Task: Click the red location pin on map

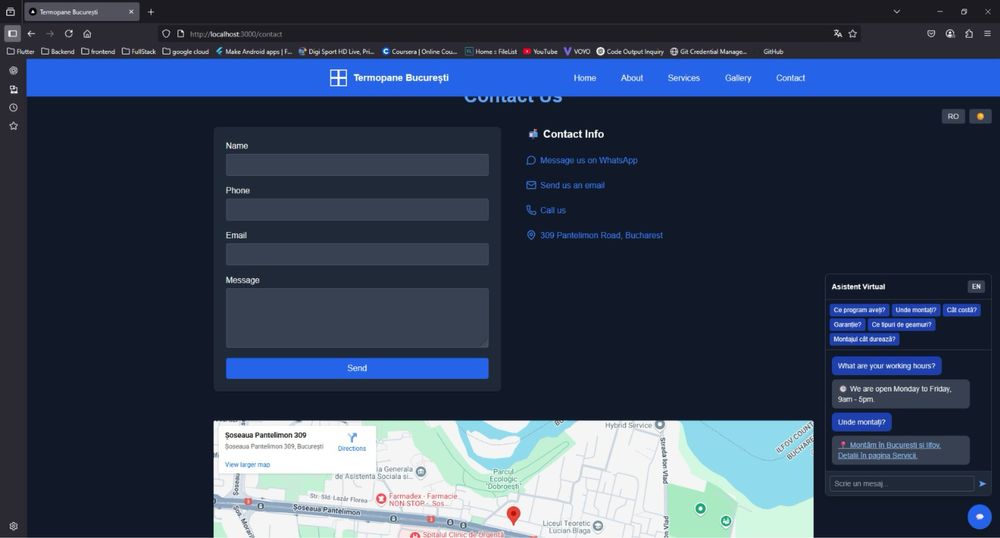Action: pyautogui.click(x=513, y=516)
